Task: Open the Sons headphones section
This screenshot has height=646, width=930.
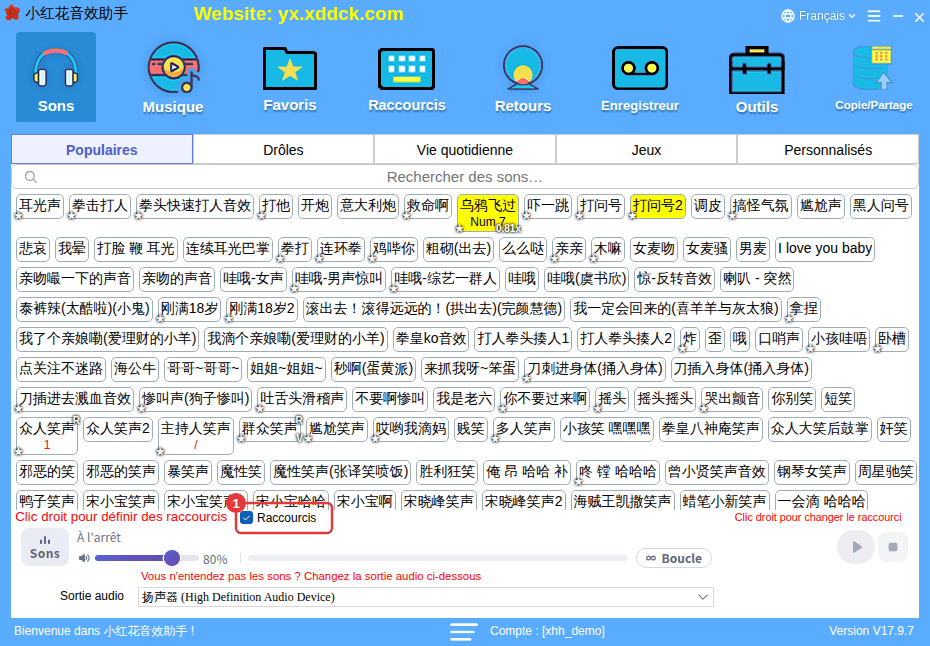Action: click(56, 77)
